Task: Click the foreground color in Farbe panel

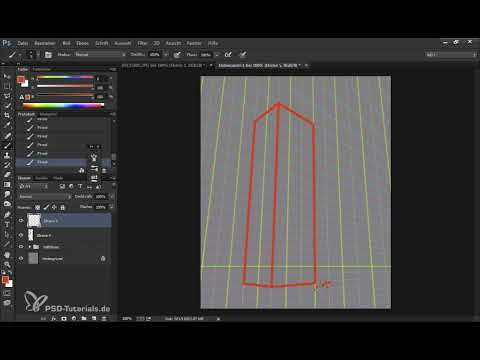Action: click(21, 79)
